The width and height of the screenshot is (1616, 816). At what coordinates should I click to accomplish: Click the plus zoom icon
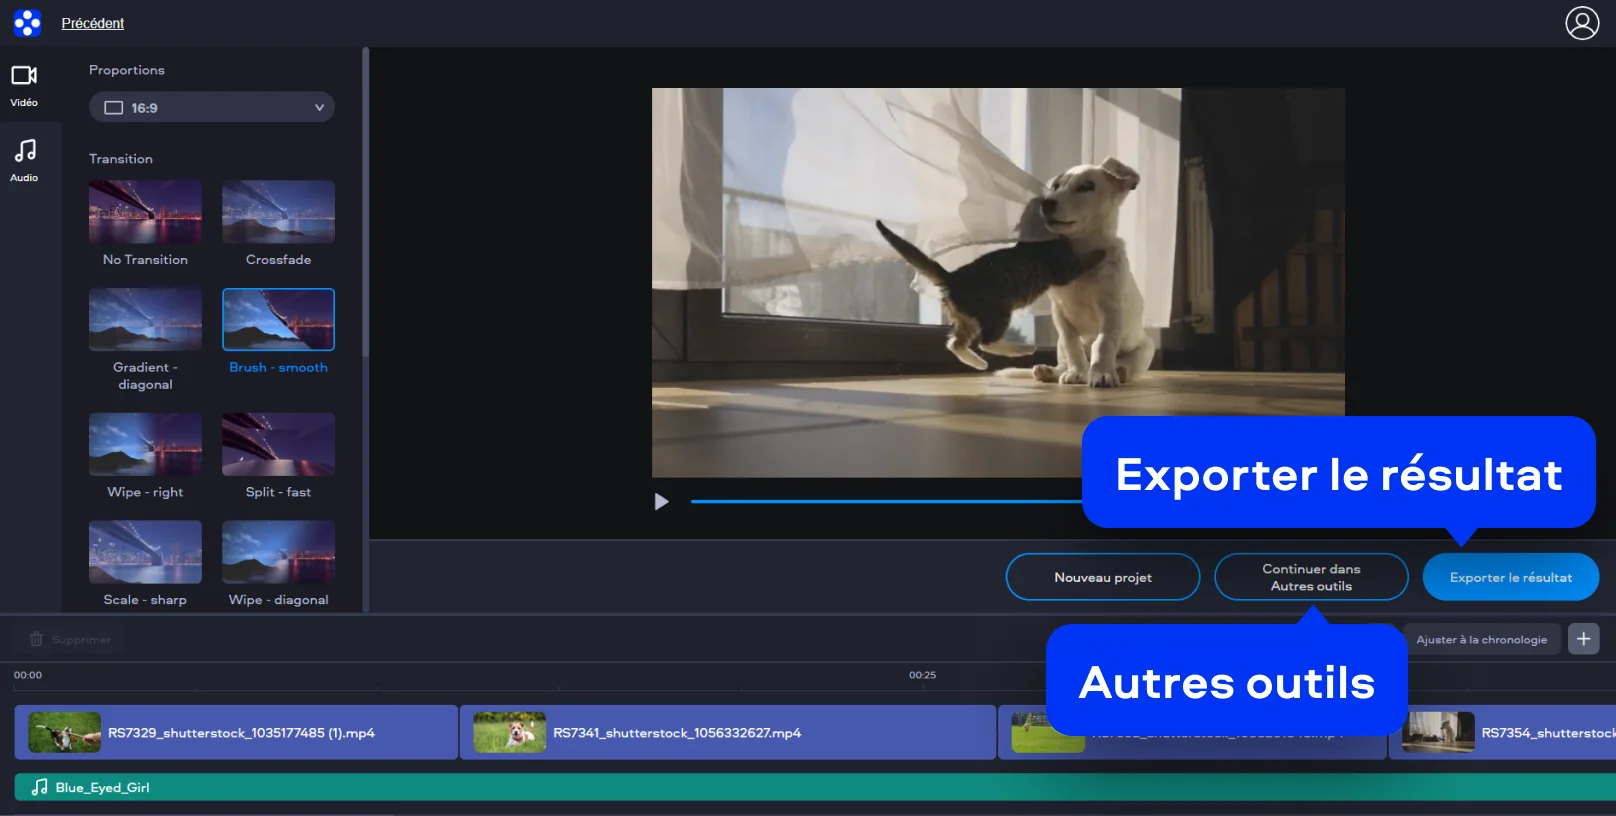tap(1583, 639)
